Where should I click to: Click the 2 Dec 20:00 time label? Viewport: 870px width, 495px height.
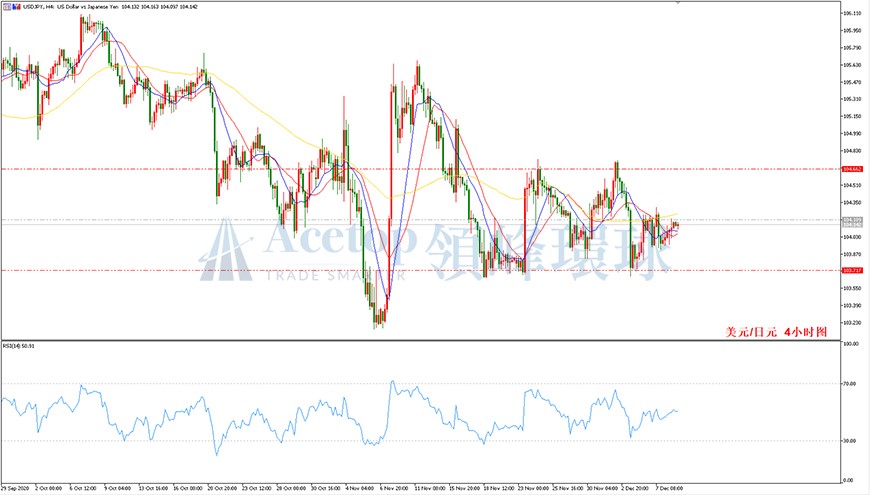pos(635,488)
